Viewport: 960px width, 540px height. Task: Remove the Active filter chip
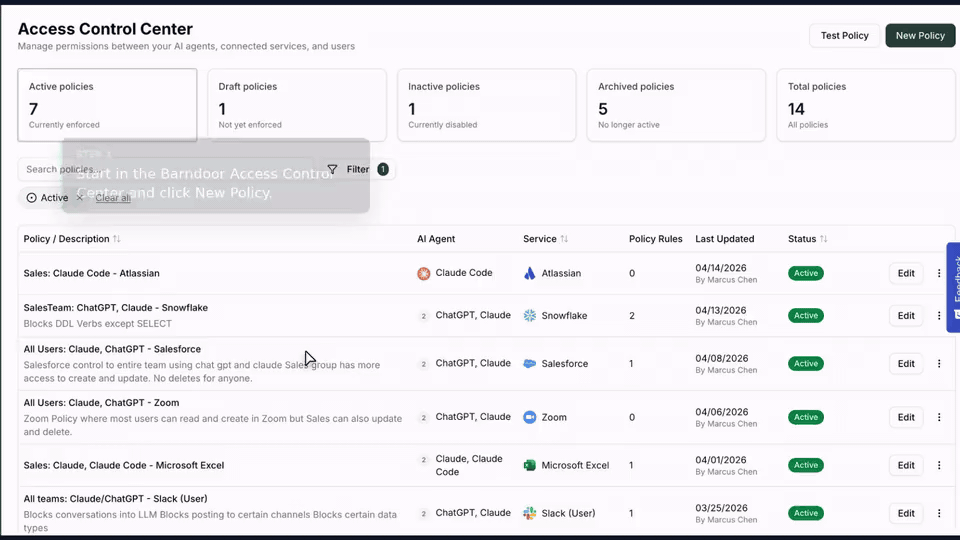click(80, 198)
